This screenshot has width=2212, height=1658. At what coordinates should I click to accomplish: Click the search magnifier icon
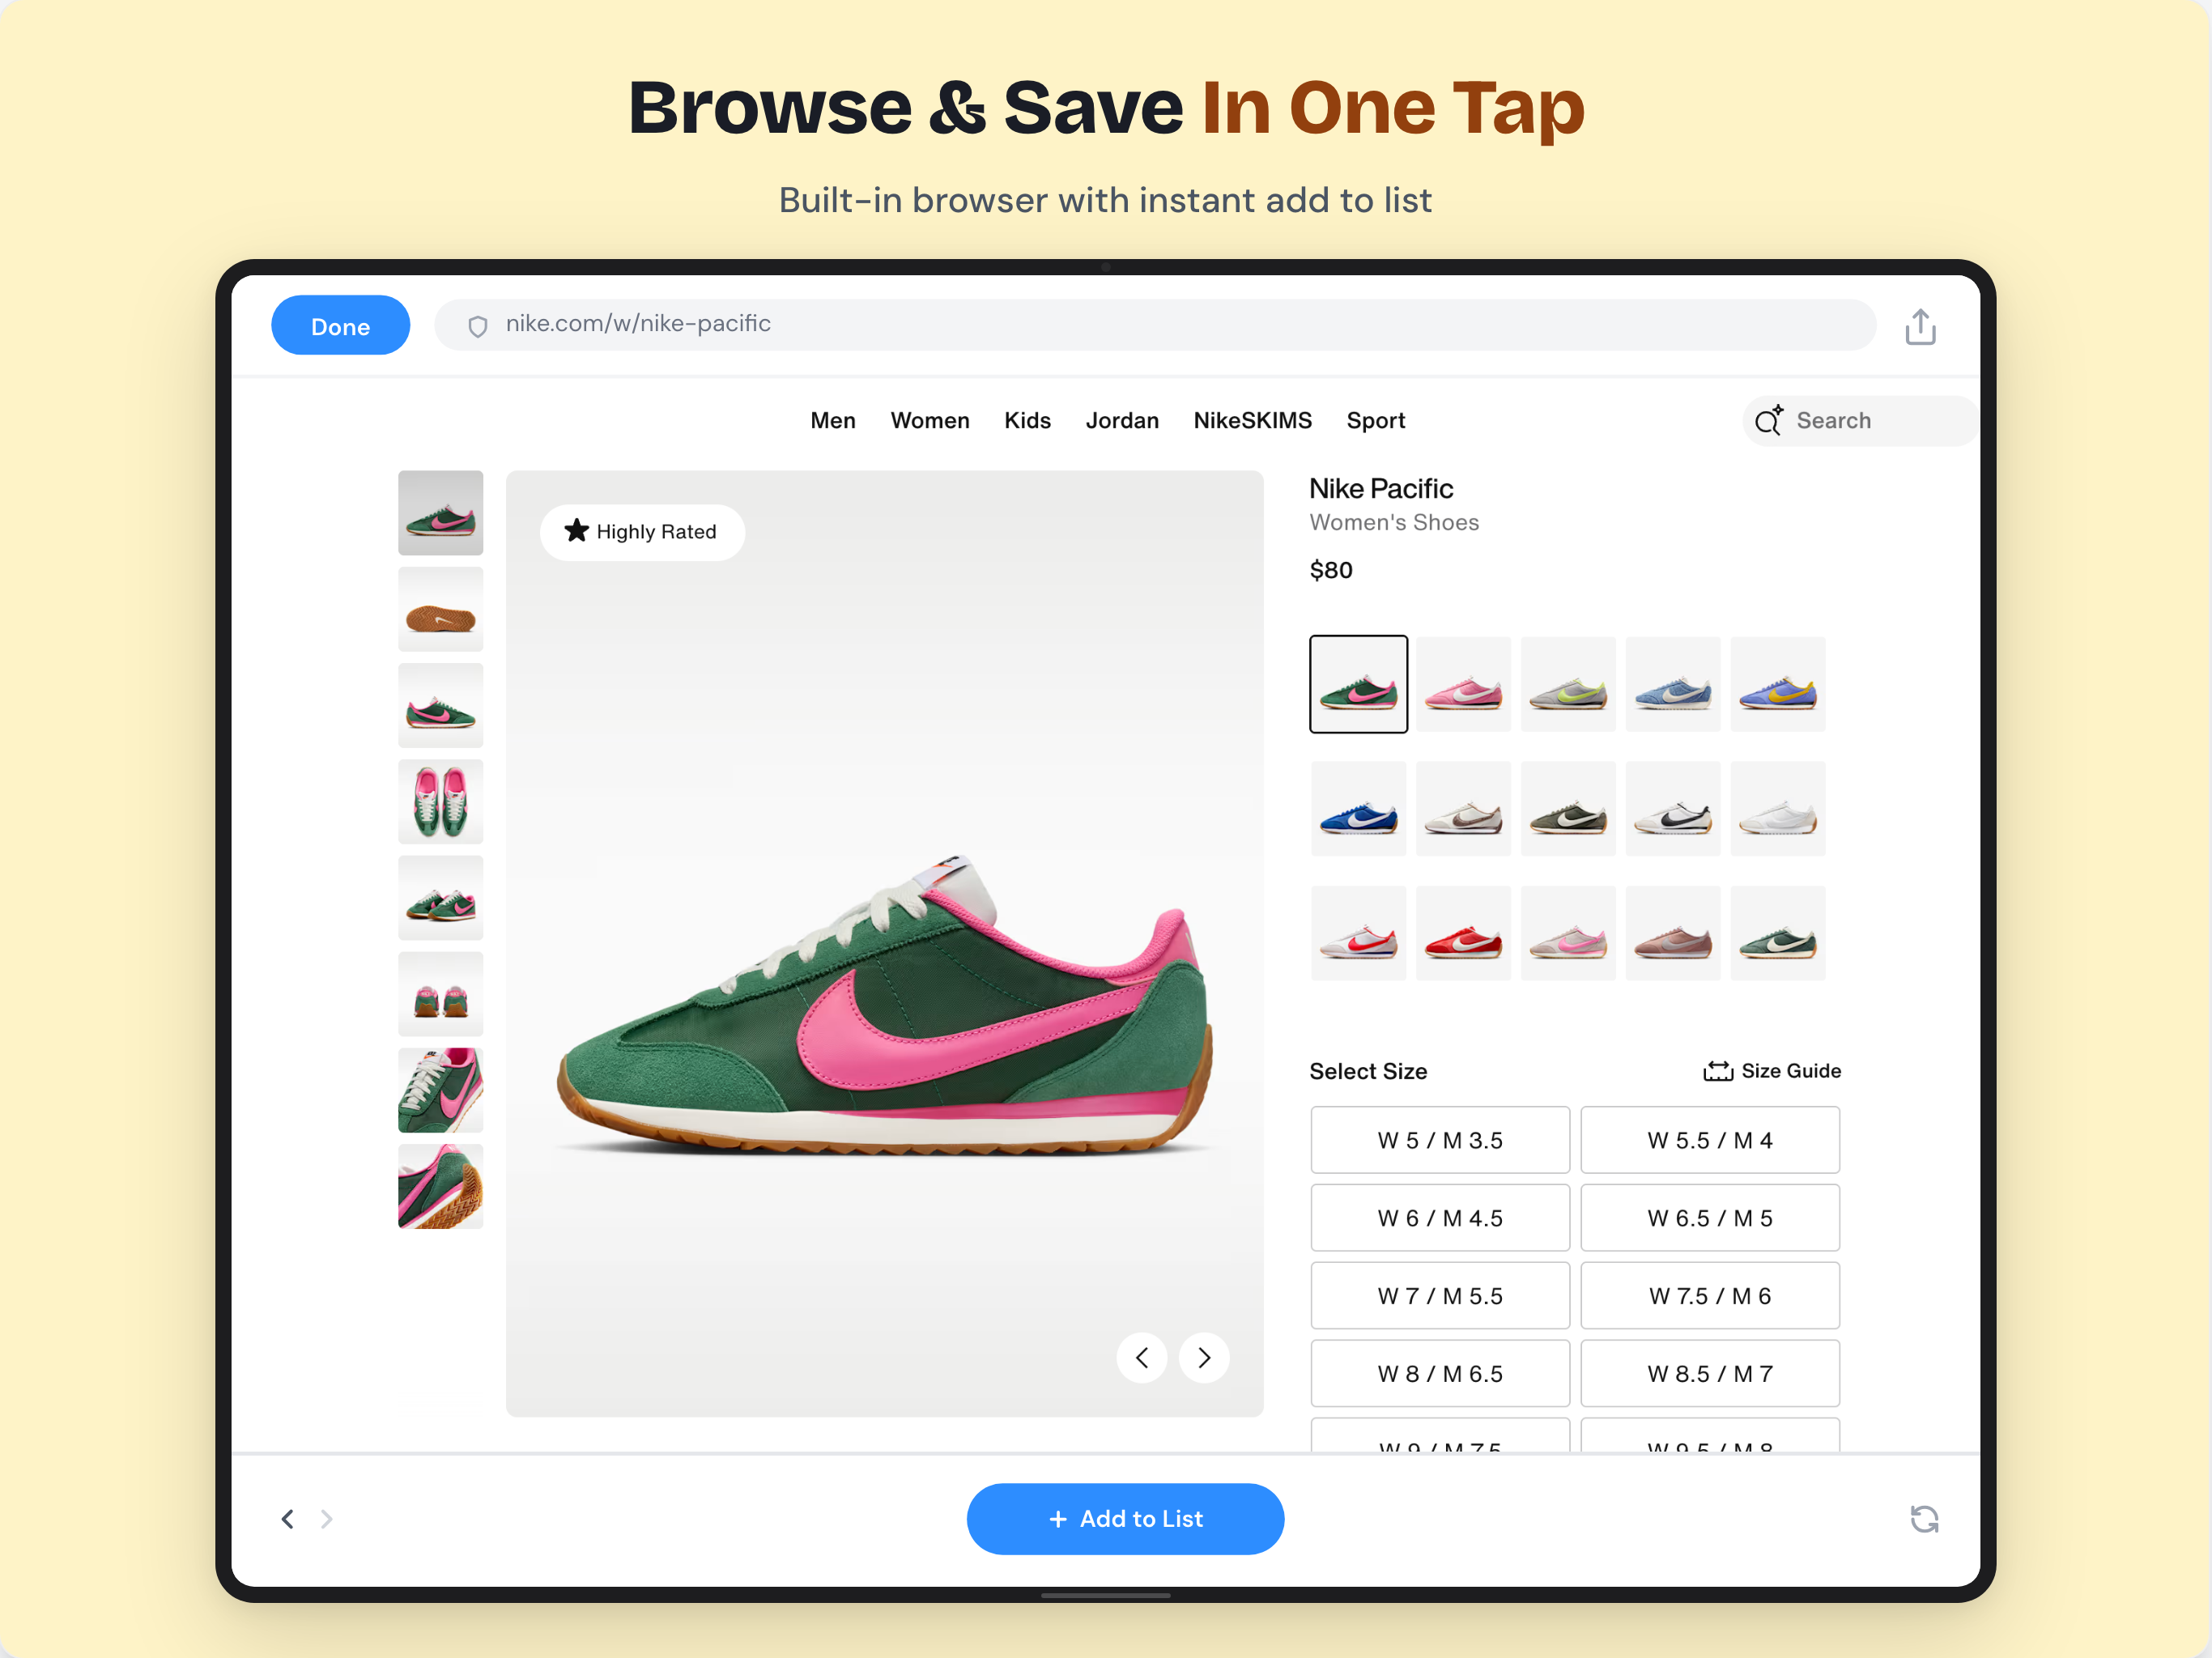(1769, 420)
